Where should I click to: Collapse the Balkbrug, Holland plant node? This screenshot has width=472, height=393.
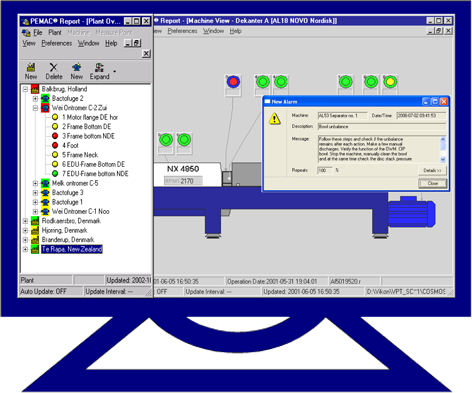25,89
